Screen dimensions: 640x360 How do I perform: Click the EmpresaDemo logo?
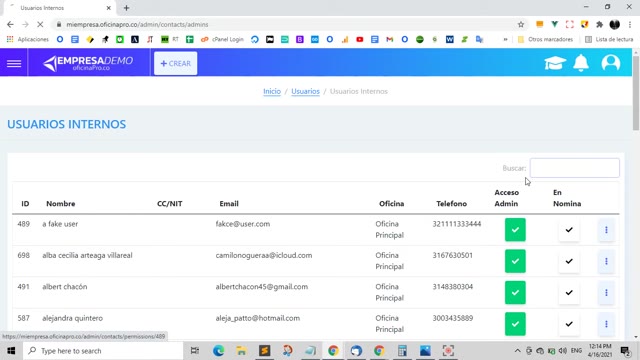(88, 63)
